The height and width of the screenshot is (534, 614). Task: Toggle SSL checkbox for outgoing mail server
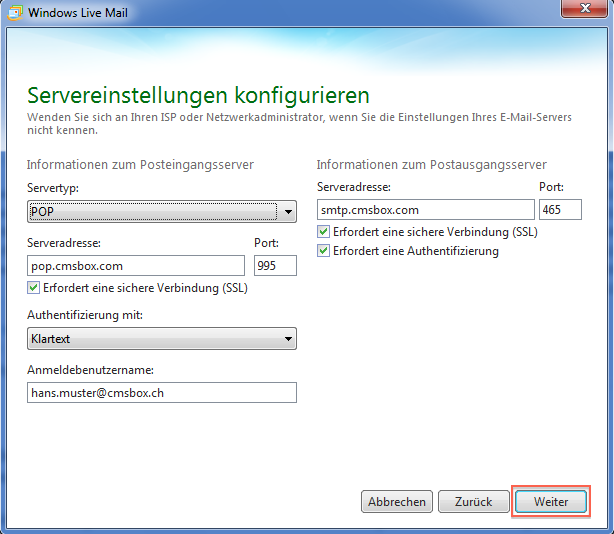click(x=323, y=232)
